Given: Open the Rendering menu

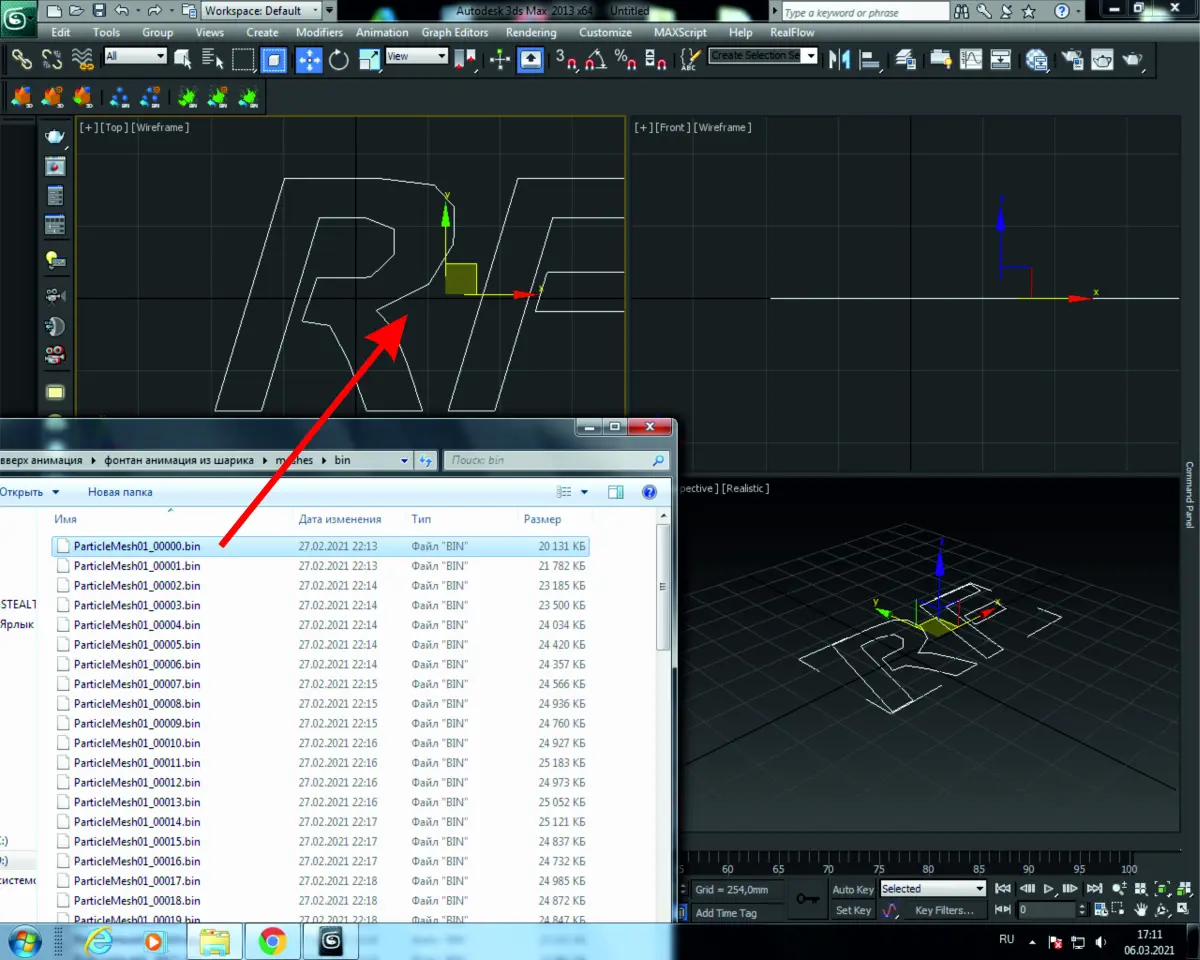Looking at the screenshot, I should point(531,32).
